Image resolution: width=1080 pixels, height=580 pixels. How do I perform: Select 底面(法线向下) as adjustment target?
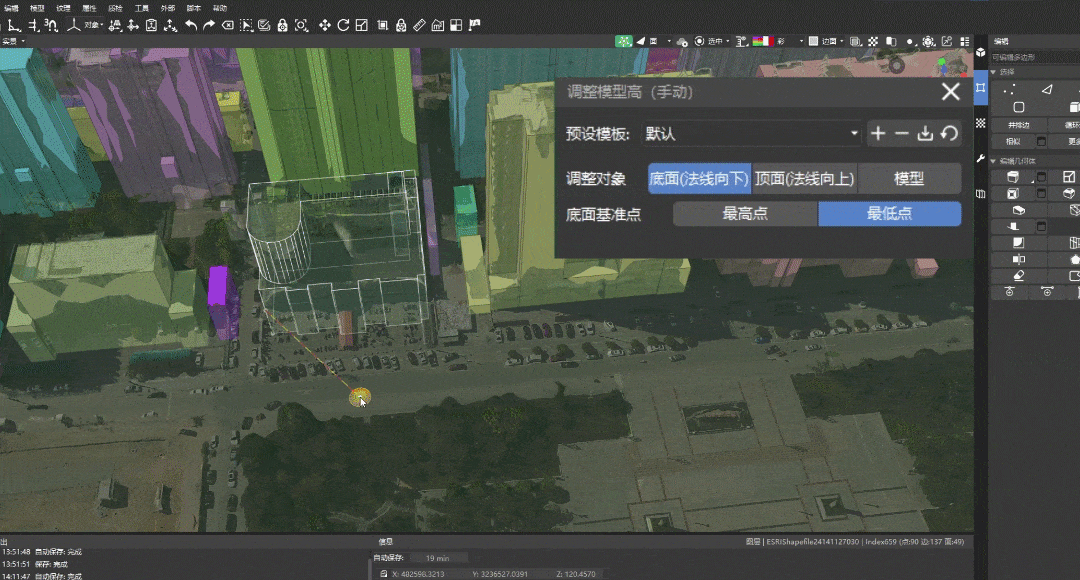(x=699, y=179)
